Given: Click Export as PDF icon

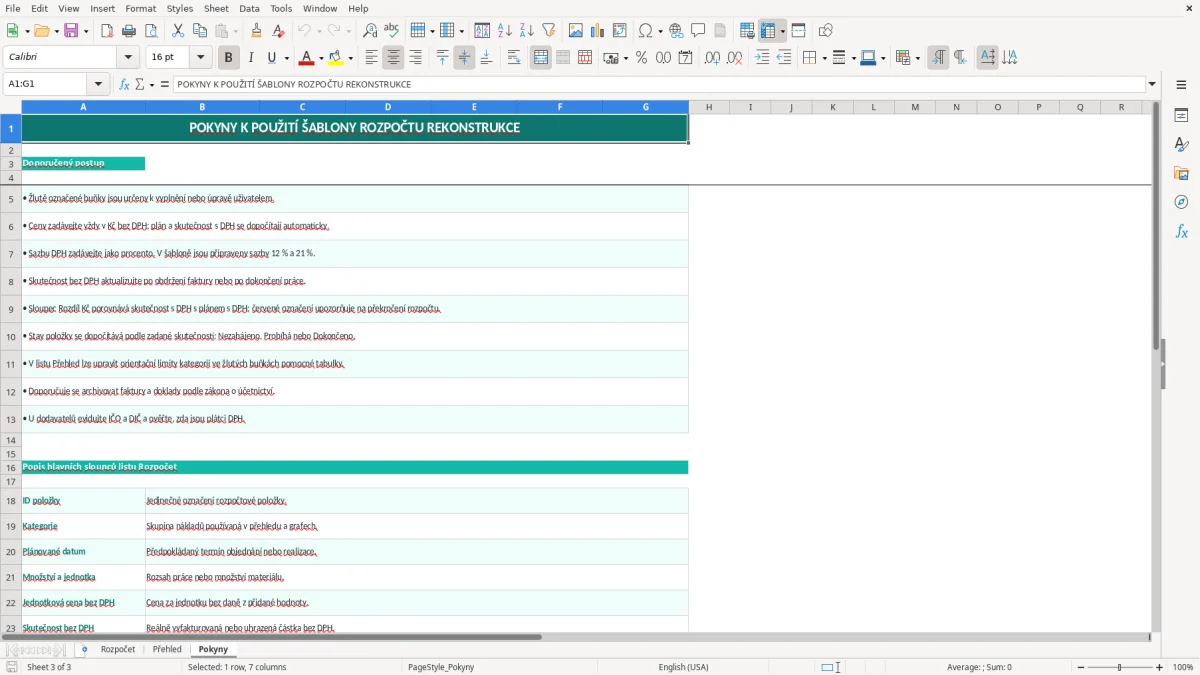Looking at the screenshot, I should click(107, 31).
